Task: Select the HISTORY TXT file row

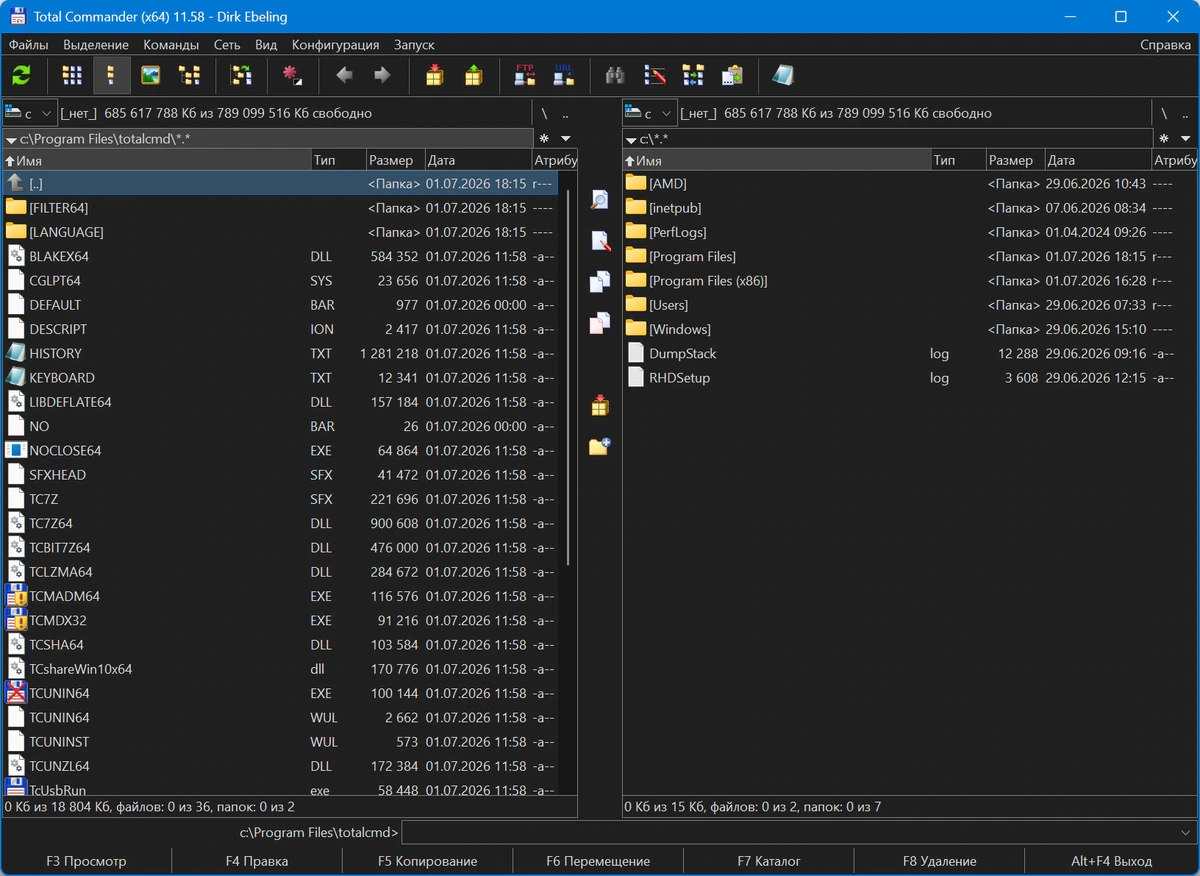Action: click(x=280, y=353)
